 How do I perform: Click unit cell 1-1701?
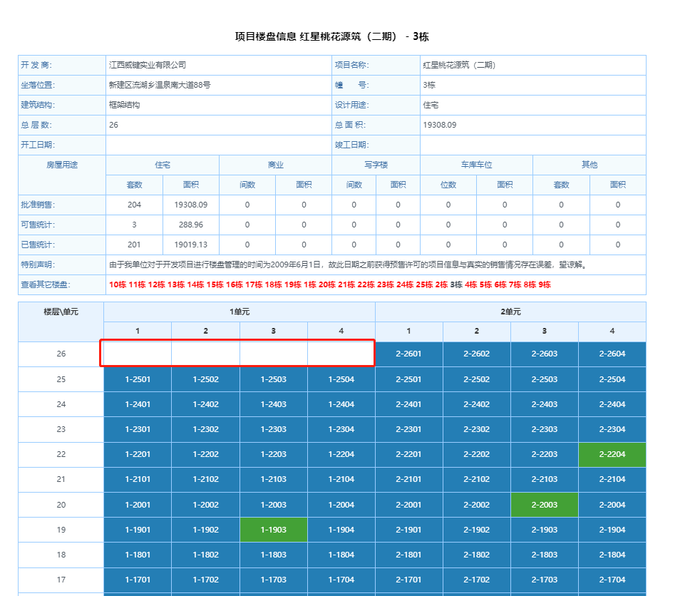(x=138, y=580)
